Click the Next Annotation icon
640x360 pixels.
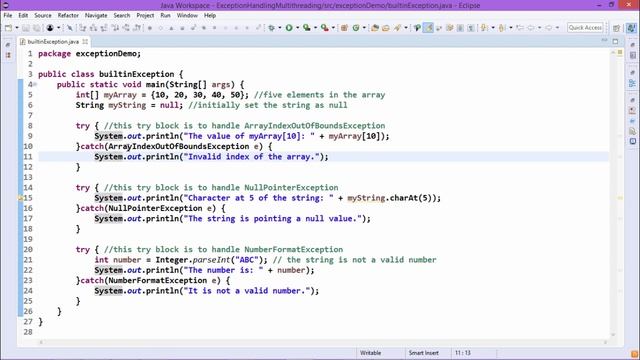coord(484,28)
